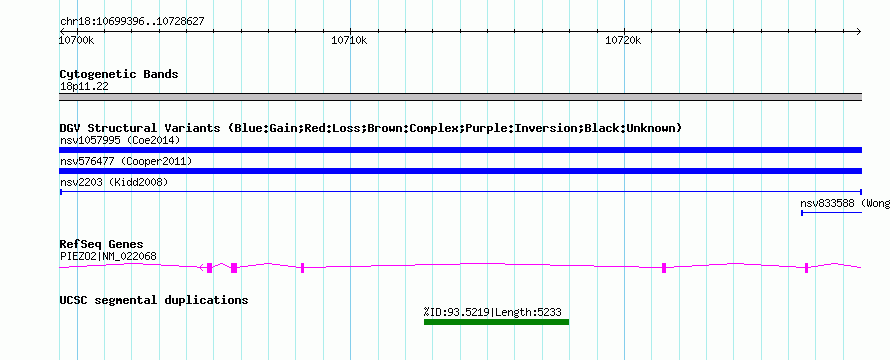This screenshot has width=890, height=360.
Task: Select the 10700k ruler tick label
Action: (x=77, y=40)
